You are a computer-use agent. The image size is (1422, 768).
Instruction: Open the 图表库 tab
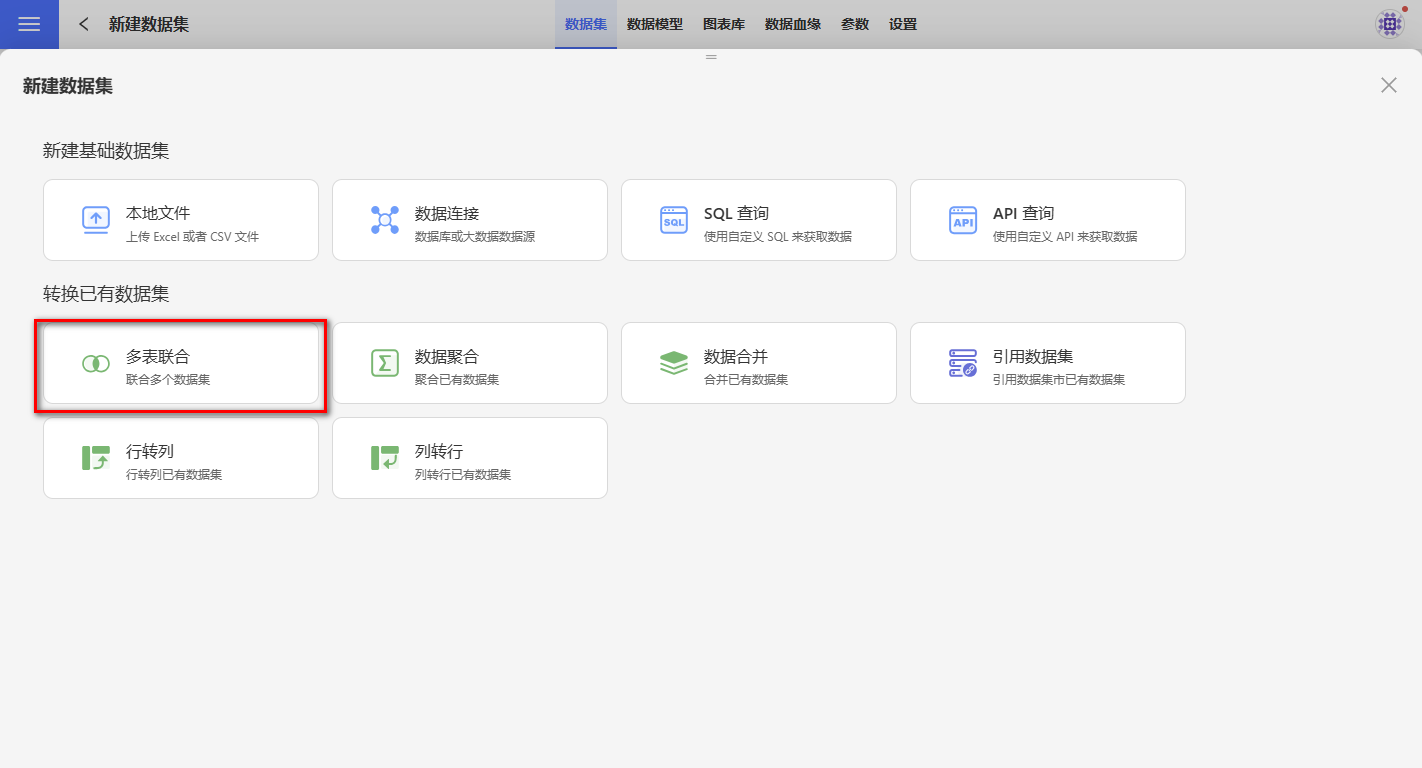point(724,24)
